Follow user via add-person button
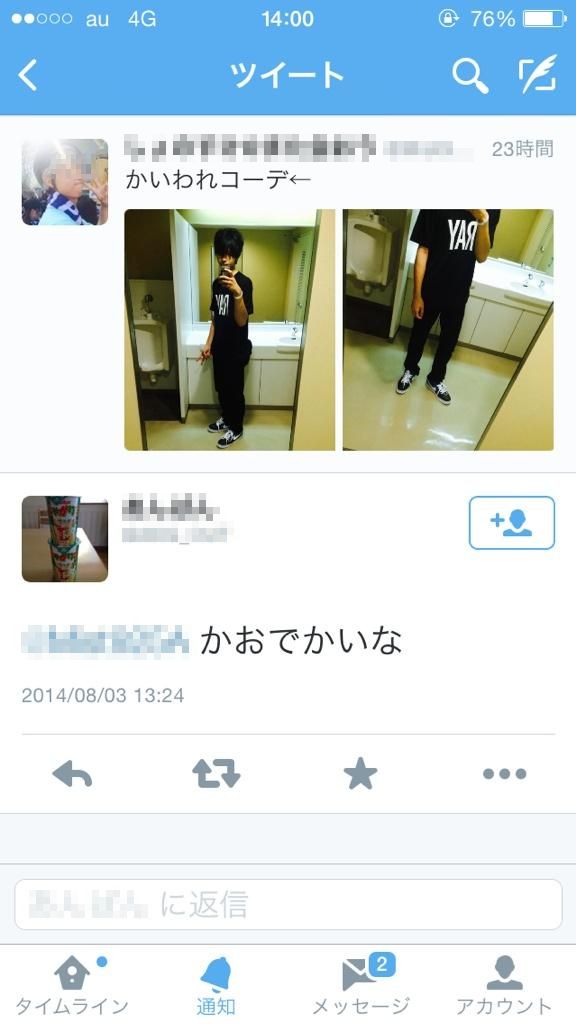576x1024 pixels. pyautogui.click(x=512, y=522)
